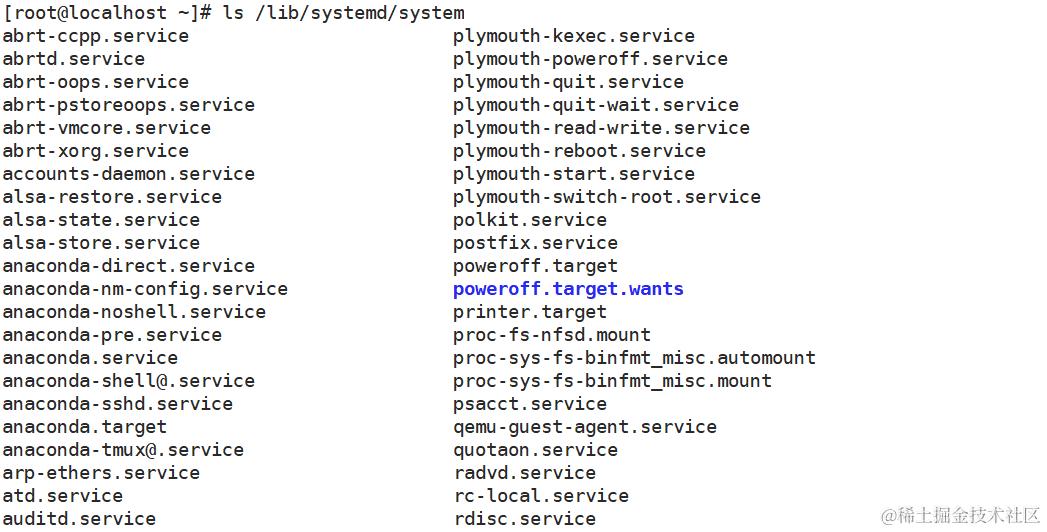Screen dimensions: 1047x532
Task: Click the plymouth-switch-root.service entry
Action: 606,197
